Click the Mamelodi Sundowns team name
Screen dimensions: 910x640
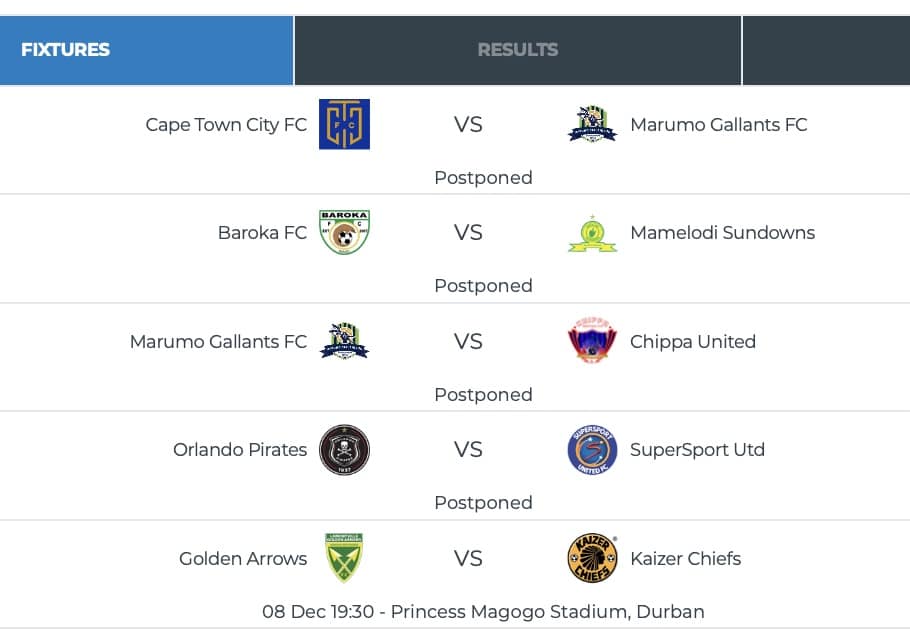click(722, 233)
